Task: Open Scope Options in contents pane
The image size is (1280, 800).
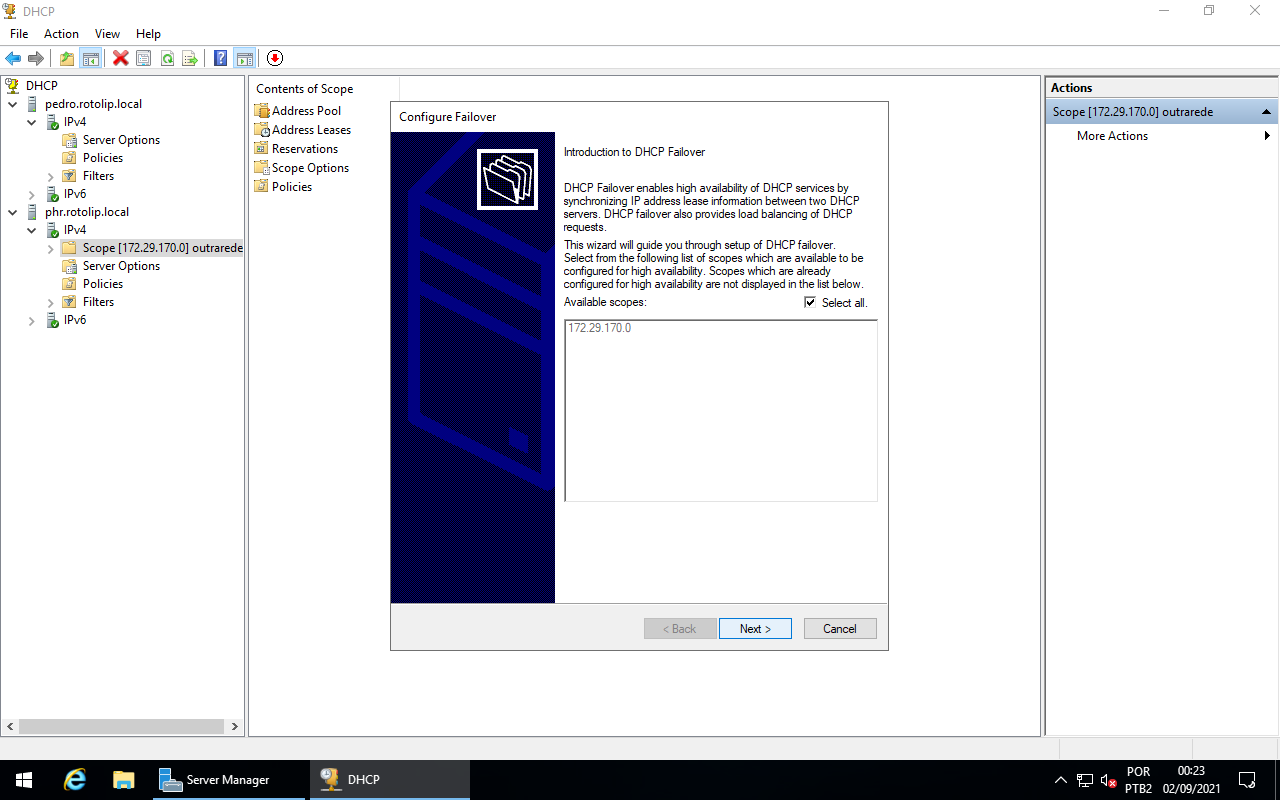Action: click(310, 167)
